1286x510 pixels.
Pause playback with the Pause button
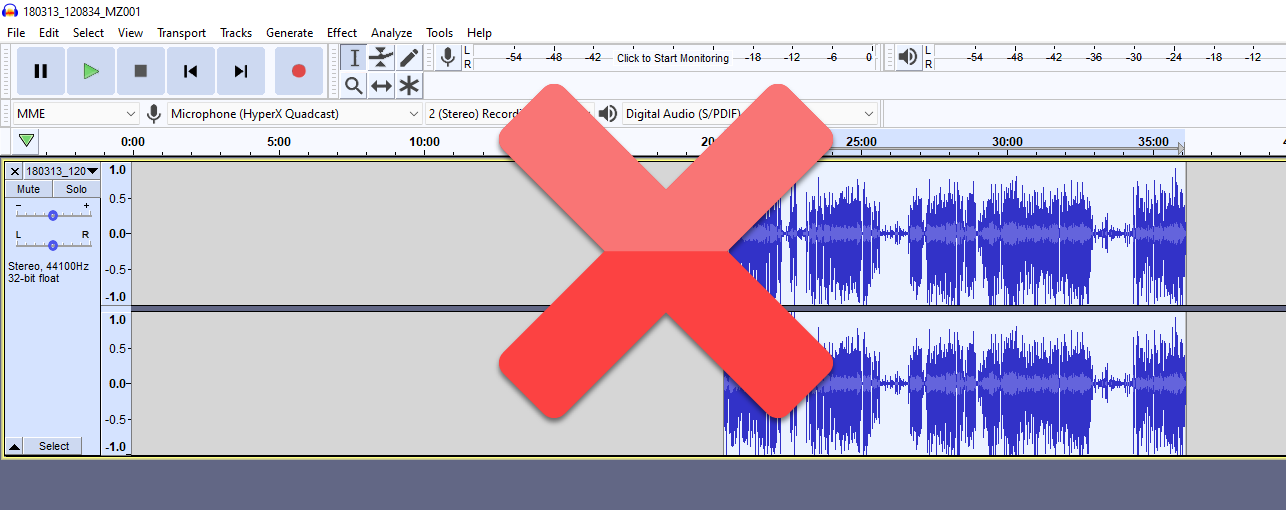(x=41, y=71)
